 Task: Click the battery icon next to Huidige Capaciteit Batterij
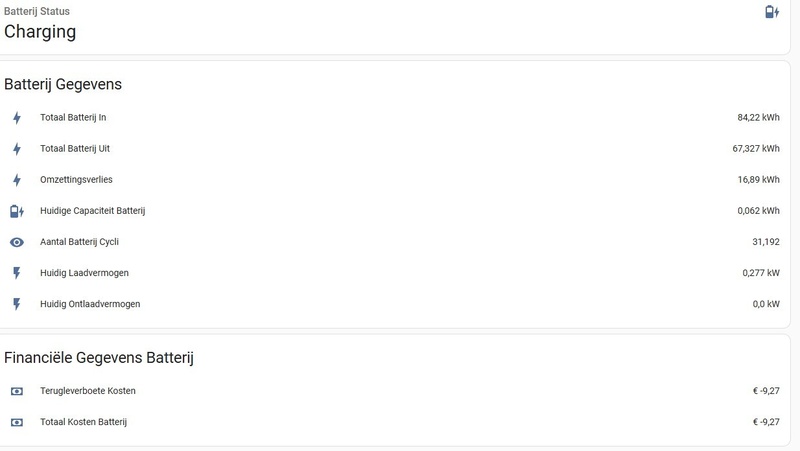click(x=17, y=211)
